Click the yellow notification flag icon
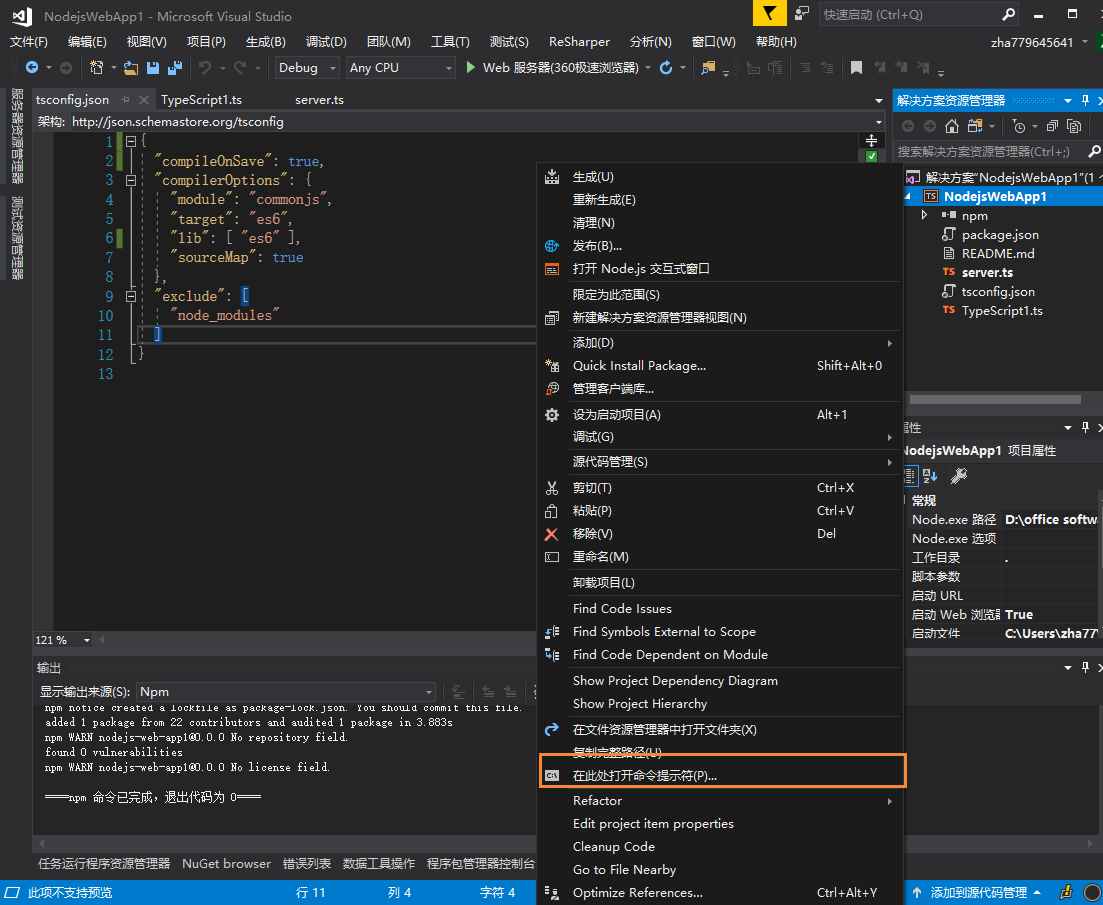Viewport: 1103px width, 905px height. coord(770,13)
